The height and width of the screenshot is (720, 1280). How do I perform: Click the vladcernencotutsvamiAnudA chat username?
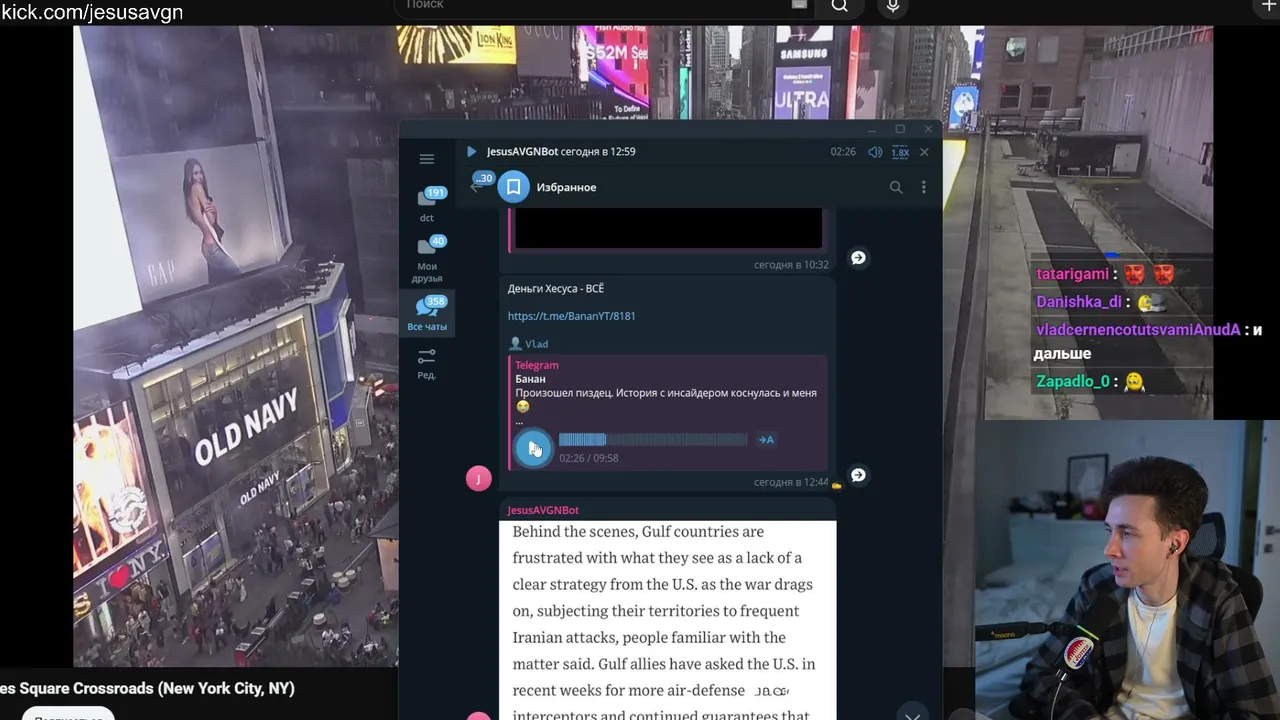1138,330
